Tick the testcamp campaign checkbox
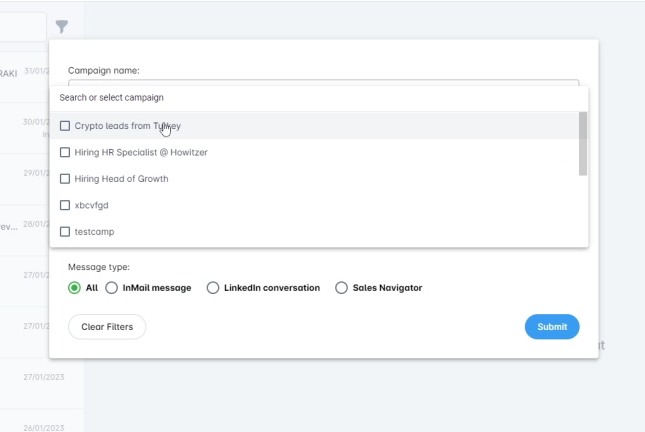Viewport: 645px width, 432px height. pos(65,232)
